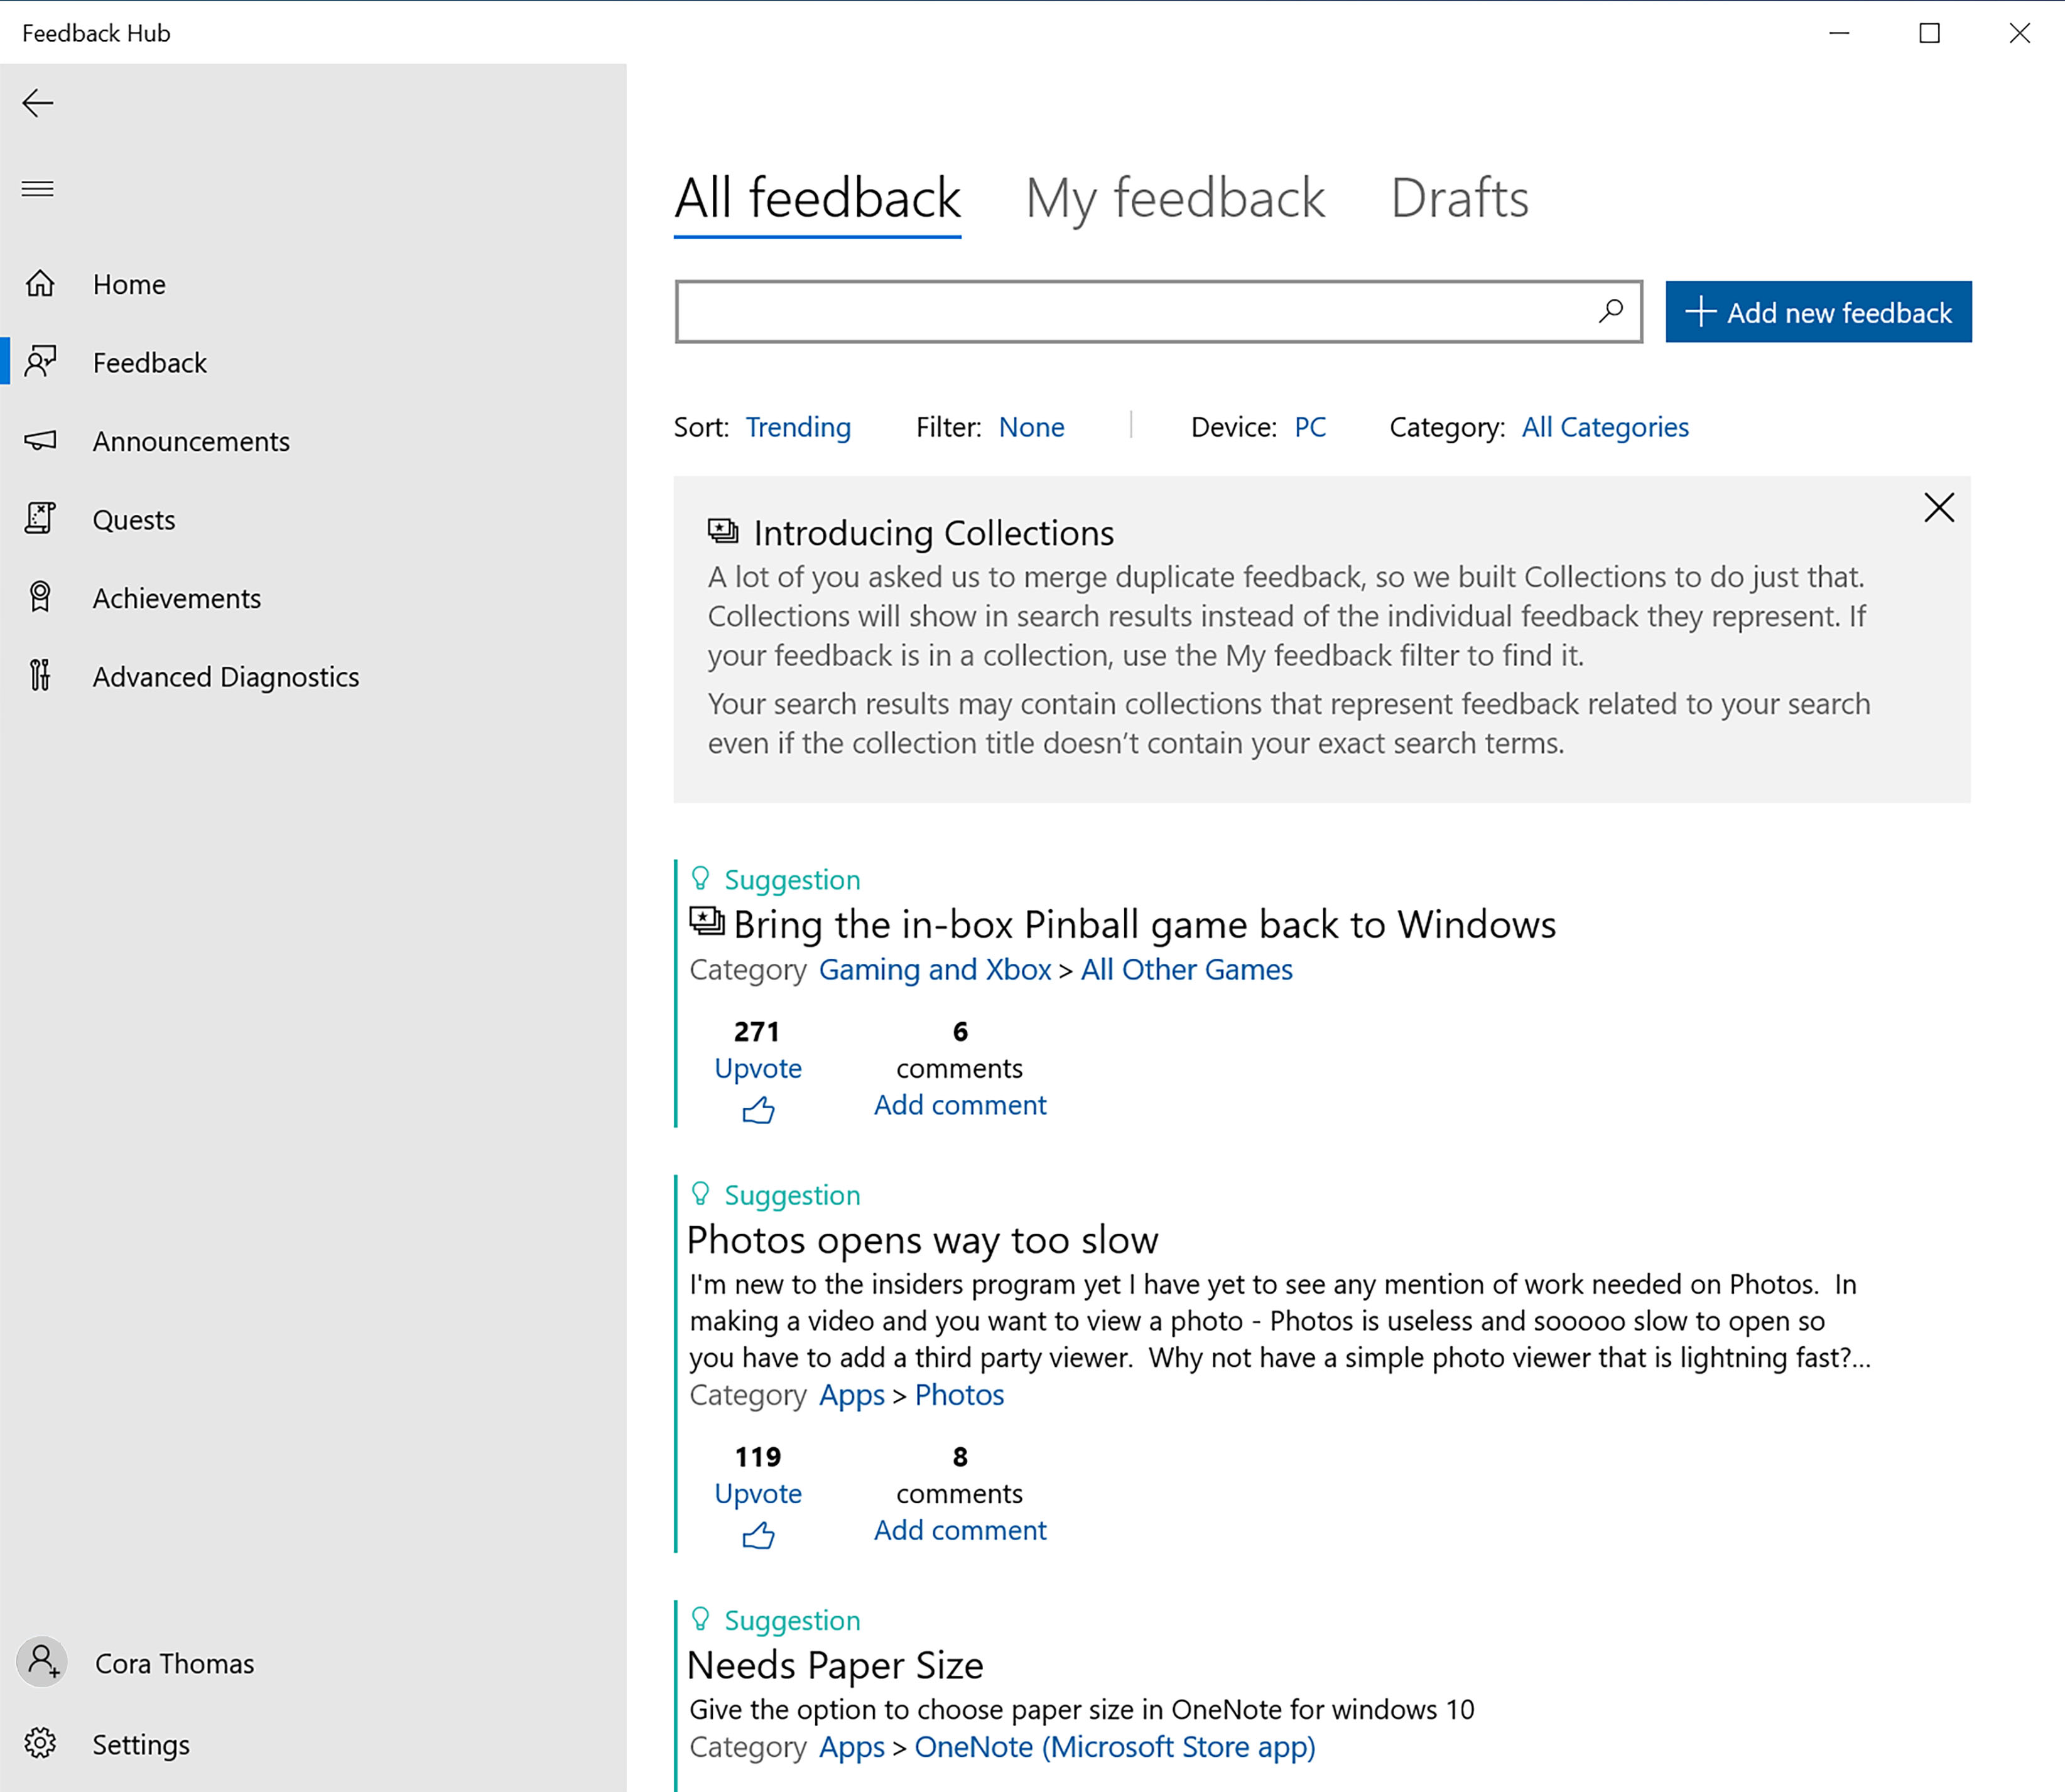Change Sort from Trending dropdown
This screenshot has height=1792, width=2065.
797,426
